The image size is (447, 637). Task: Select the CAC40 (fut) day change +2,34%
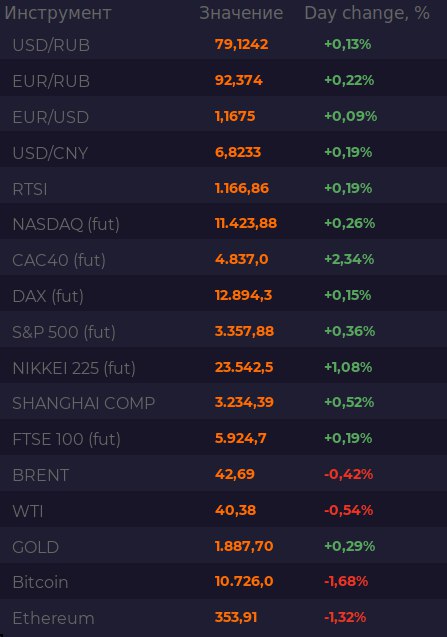tap(349, 259)
